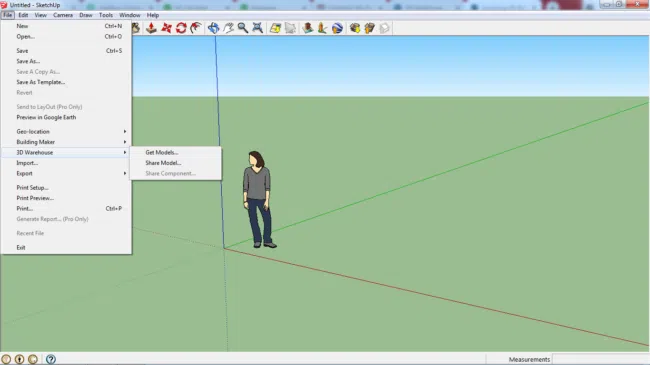Click the greyed Share Component toolbar icon
Screen dimensions: 650x365
pyautogui.click(x=384, y=28)
